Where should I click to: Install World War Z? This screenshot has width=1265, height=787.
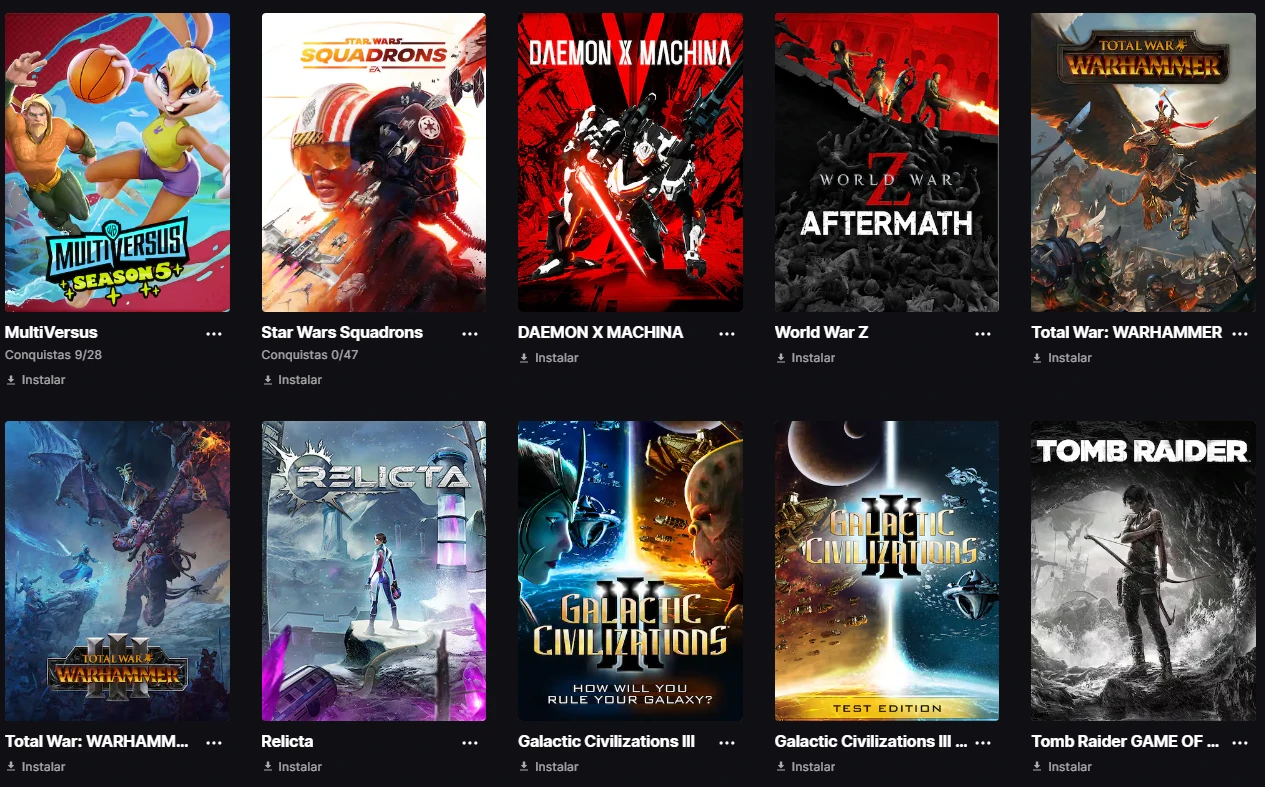[x=805, y=358]
